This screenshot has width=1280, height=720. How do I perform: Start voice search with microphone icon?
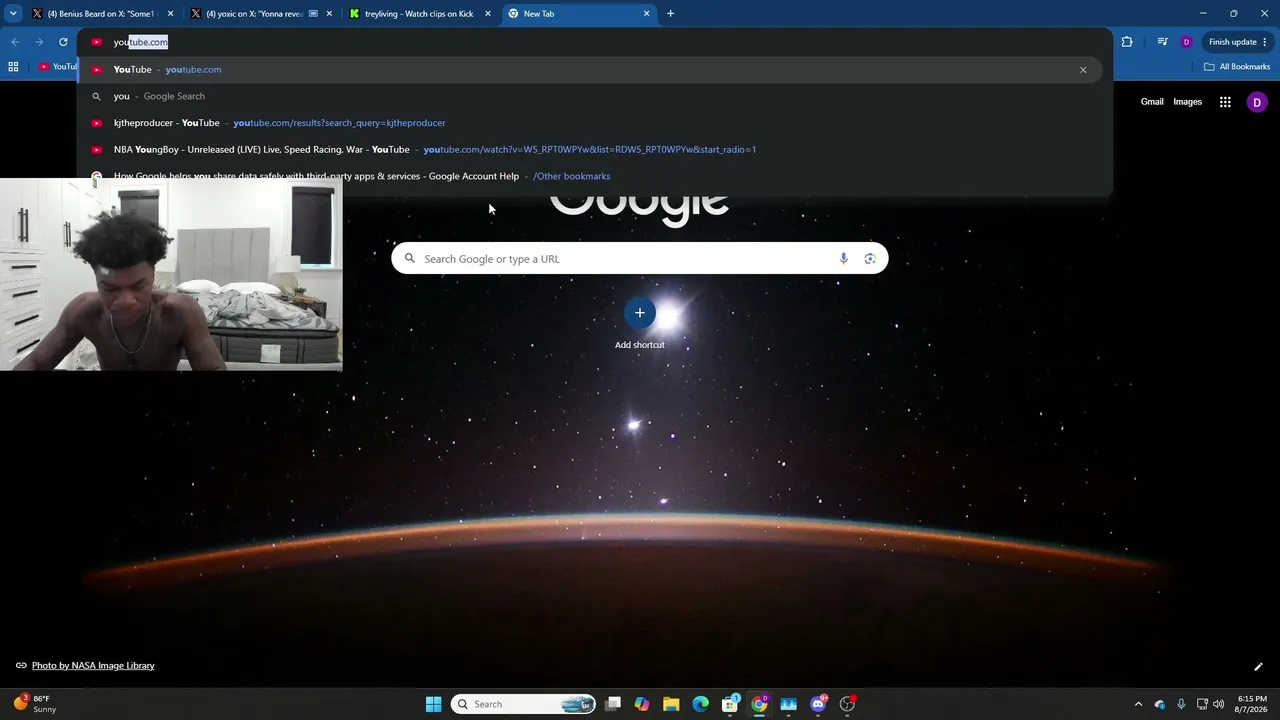843,259
